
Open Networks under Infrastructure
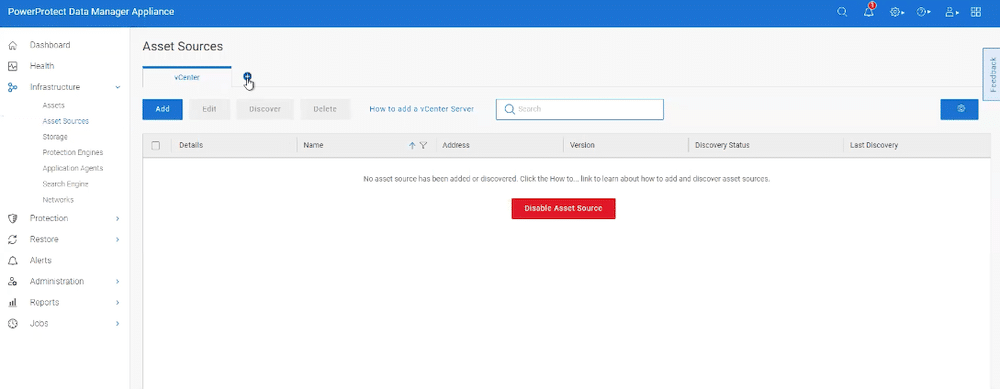pyautogui.click(x=58, y=200)
